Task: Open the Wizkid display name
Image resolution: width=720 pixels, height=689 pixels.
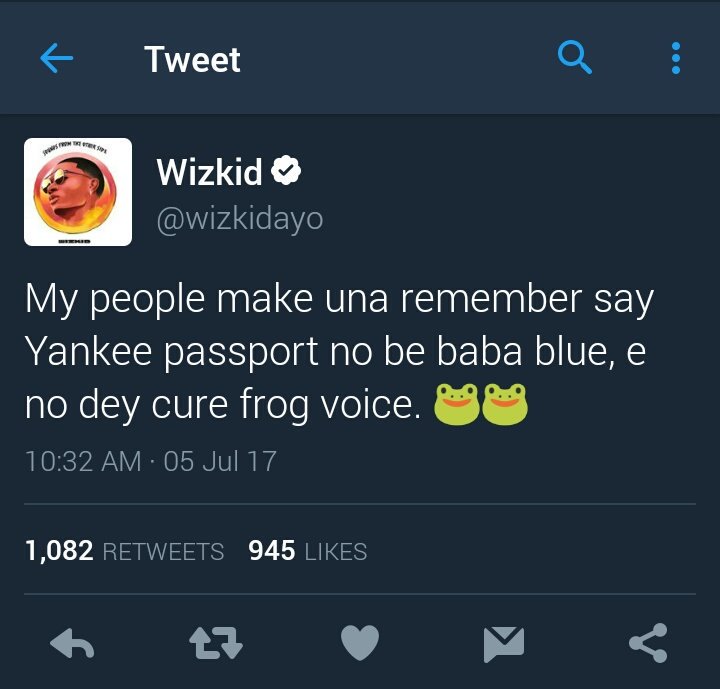Action: click(x=209, y=172)
